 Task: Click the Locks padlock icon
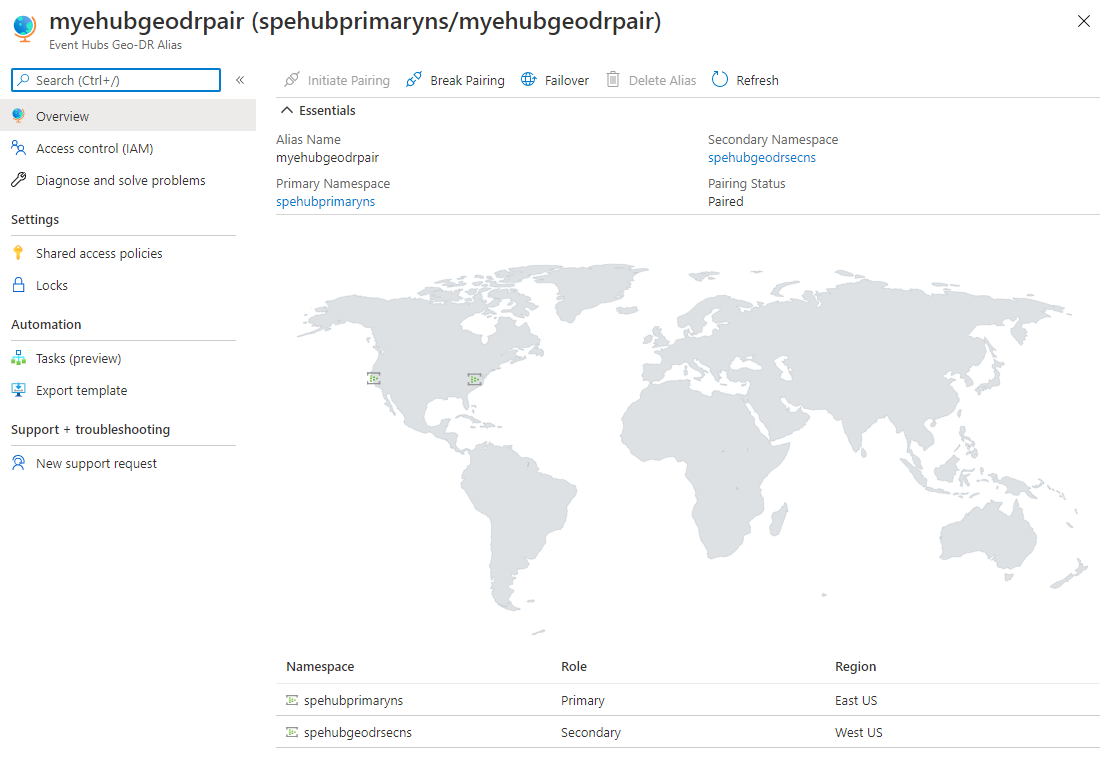tap(18, 285)
